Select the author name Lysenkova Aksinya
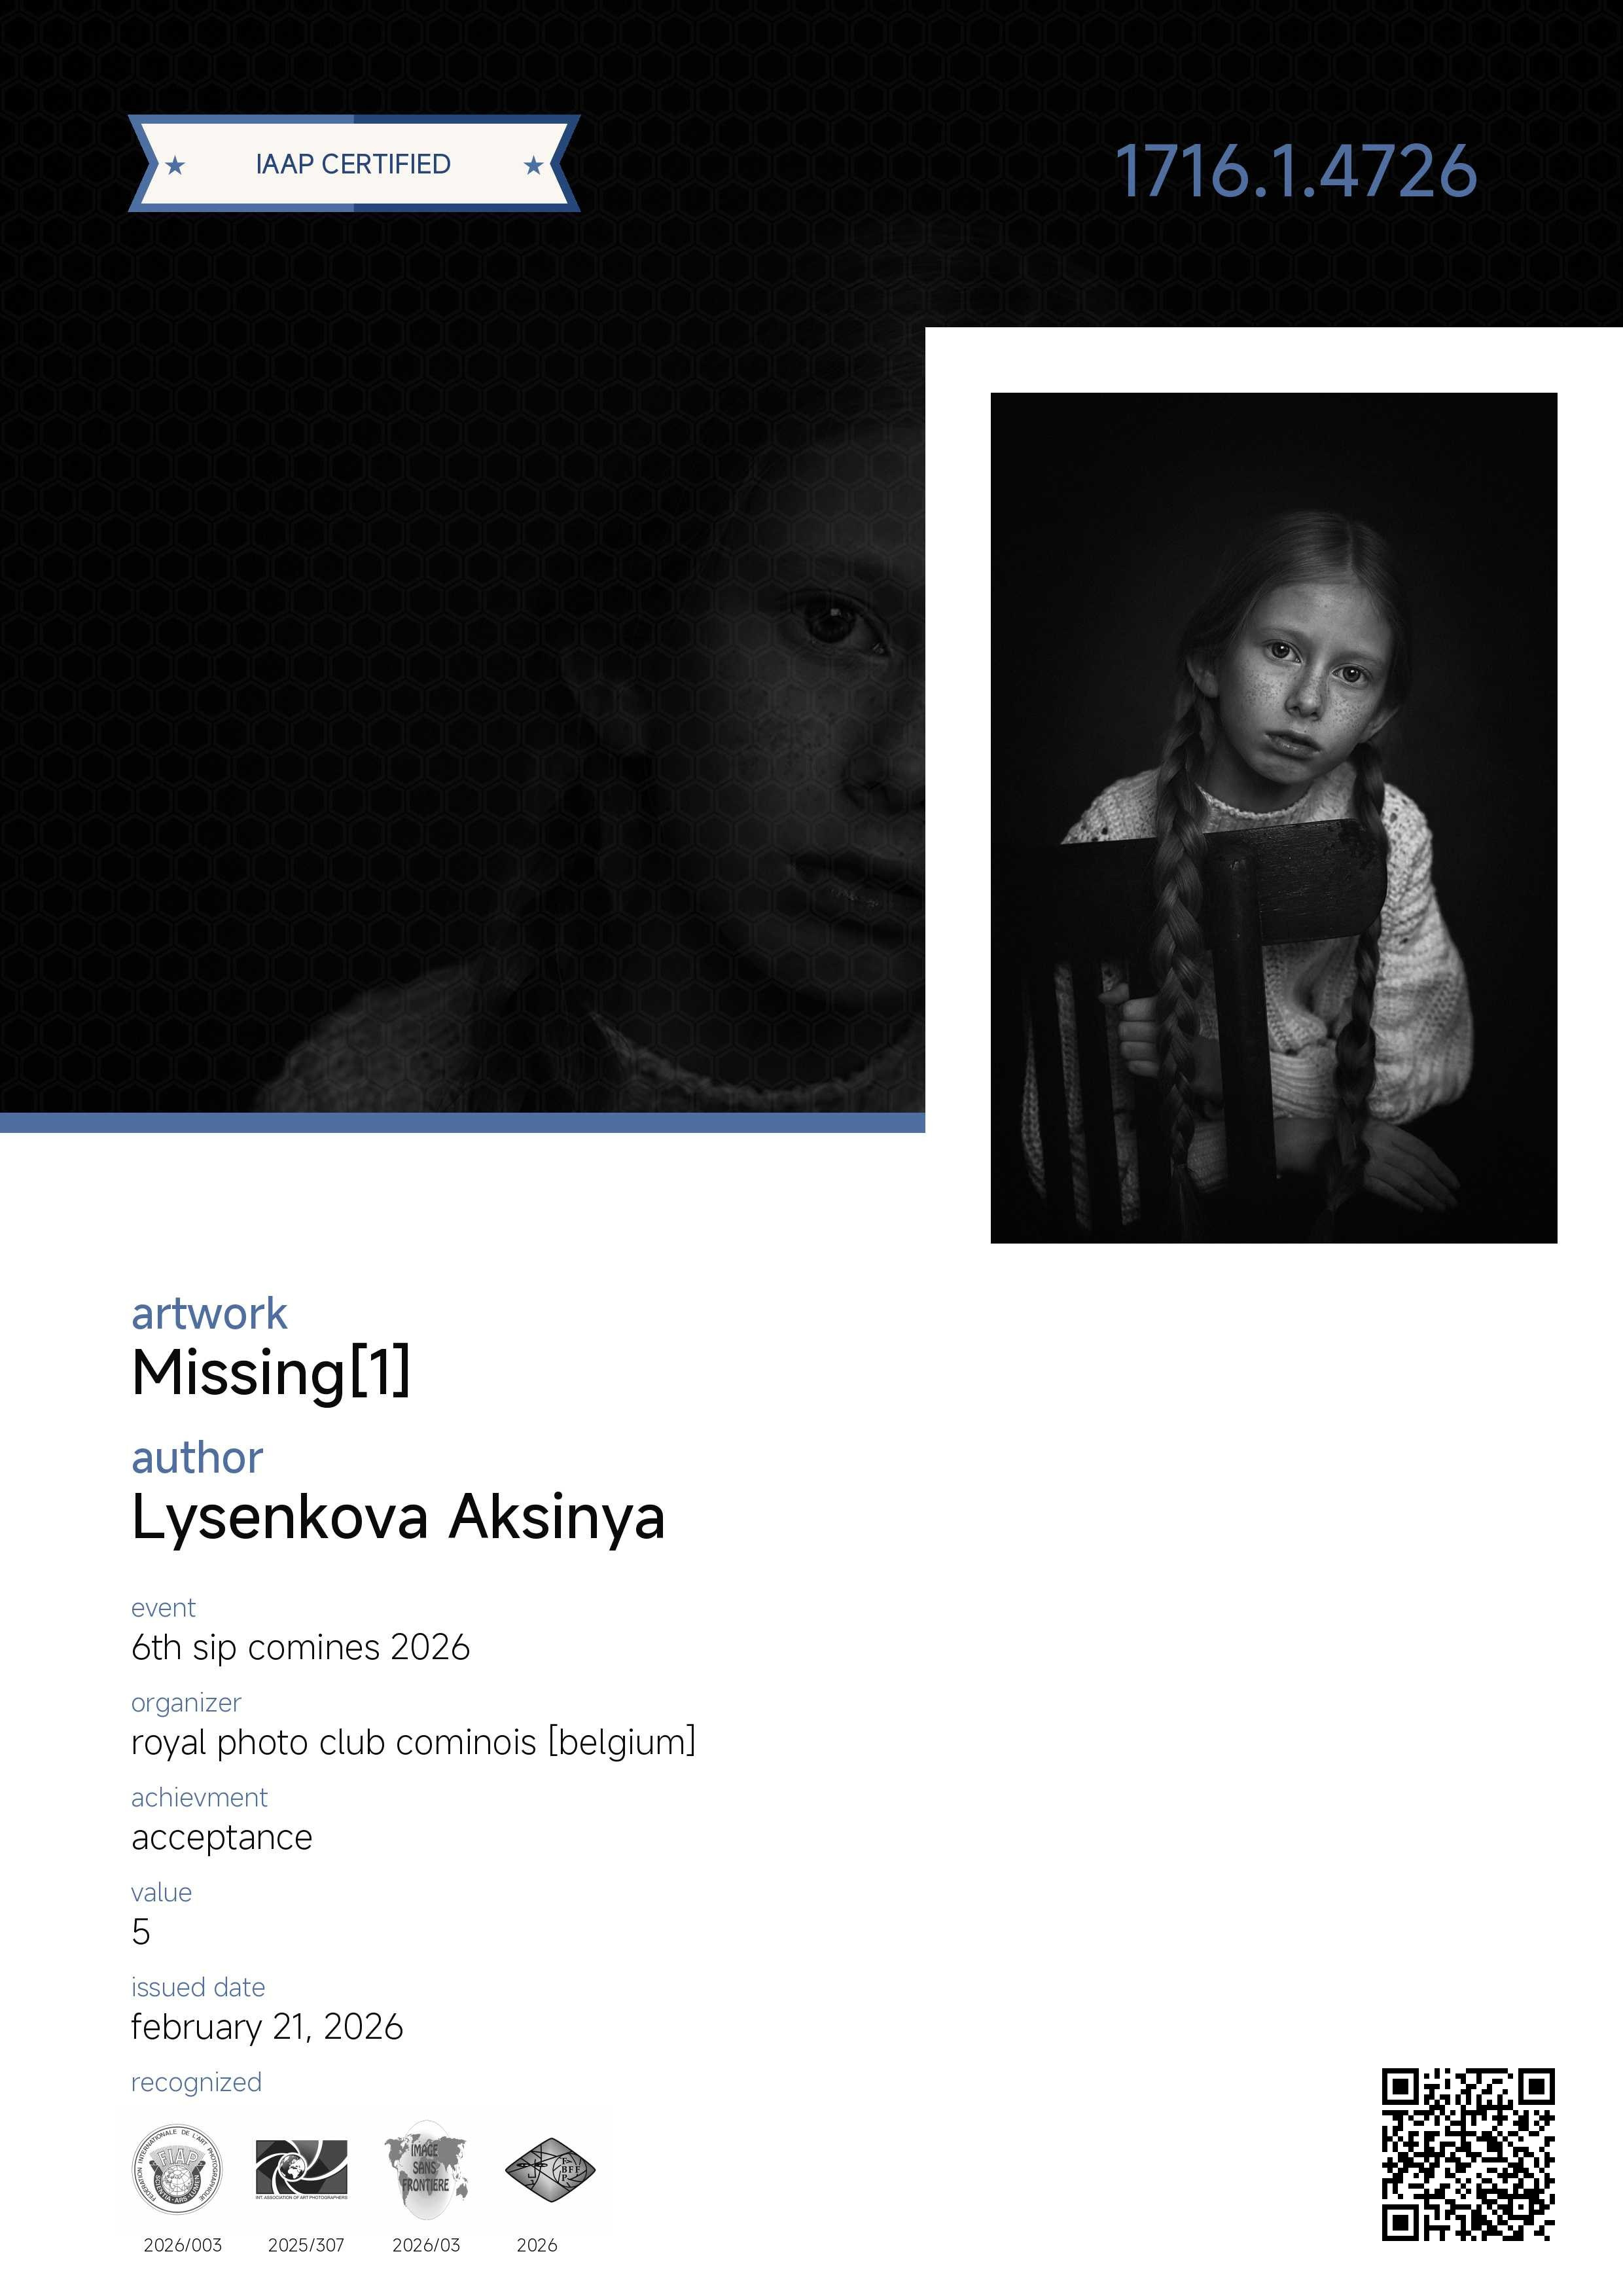Image resolution: width=1623 pixels, height=2296 pixels. point(398,1518)
